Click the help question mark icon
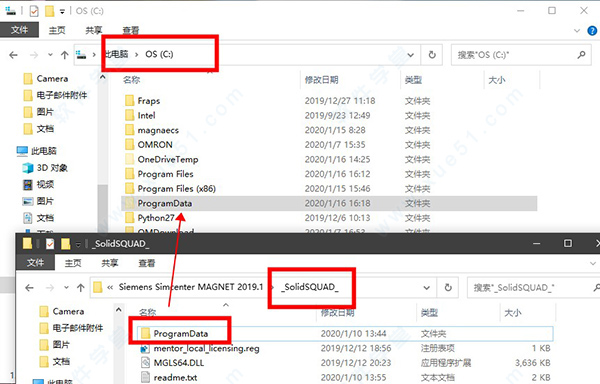The height and width of the screenshot is (384, 600). 592,31
